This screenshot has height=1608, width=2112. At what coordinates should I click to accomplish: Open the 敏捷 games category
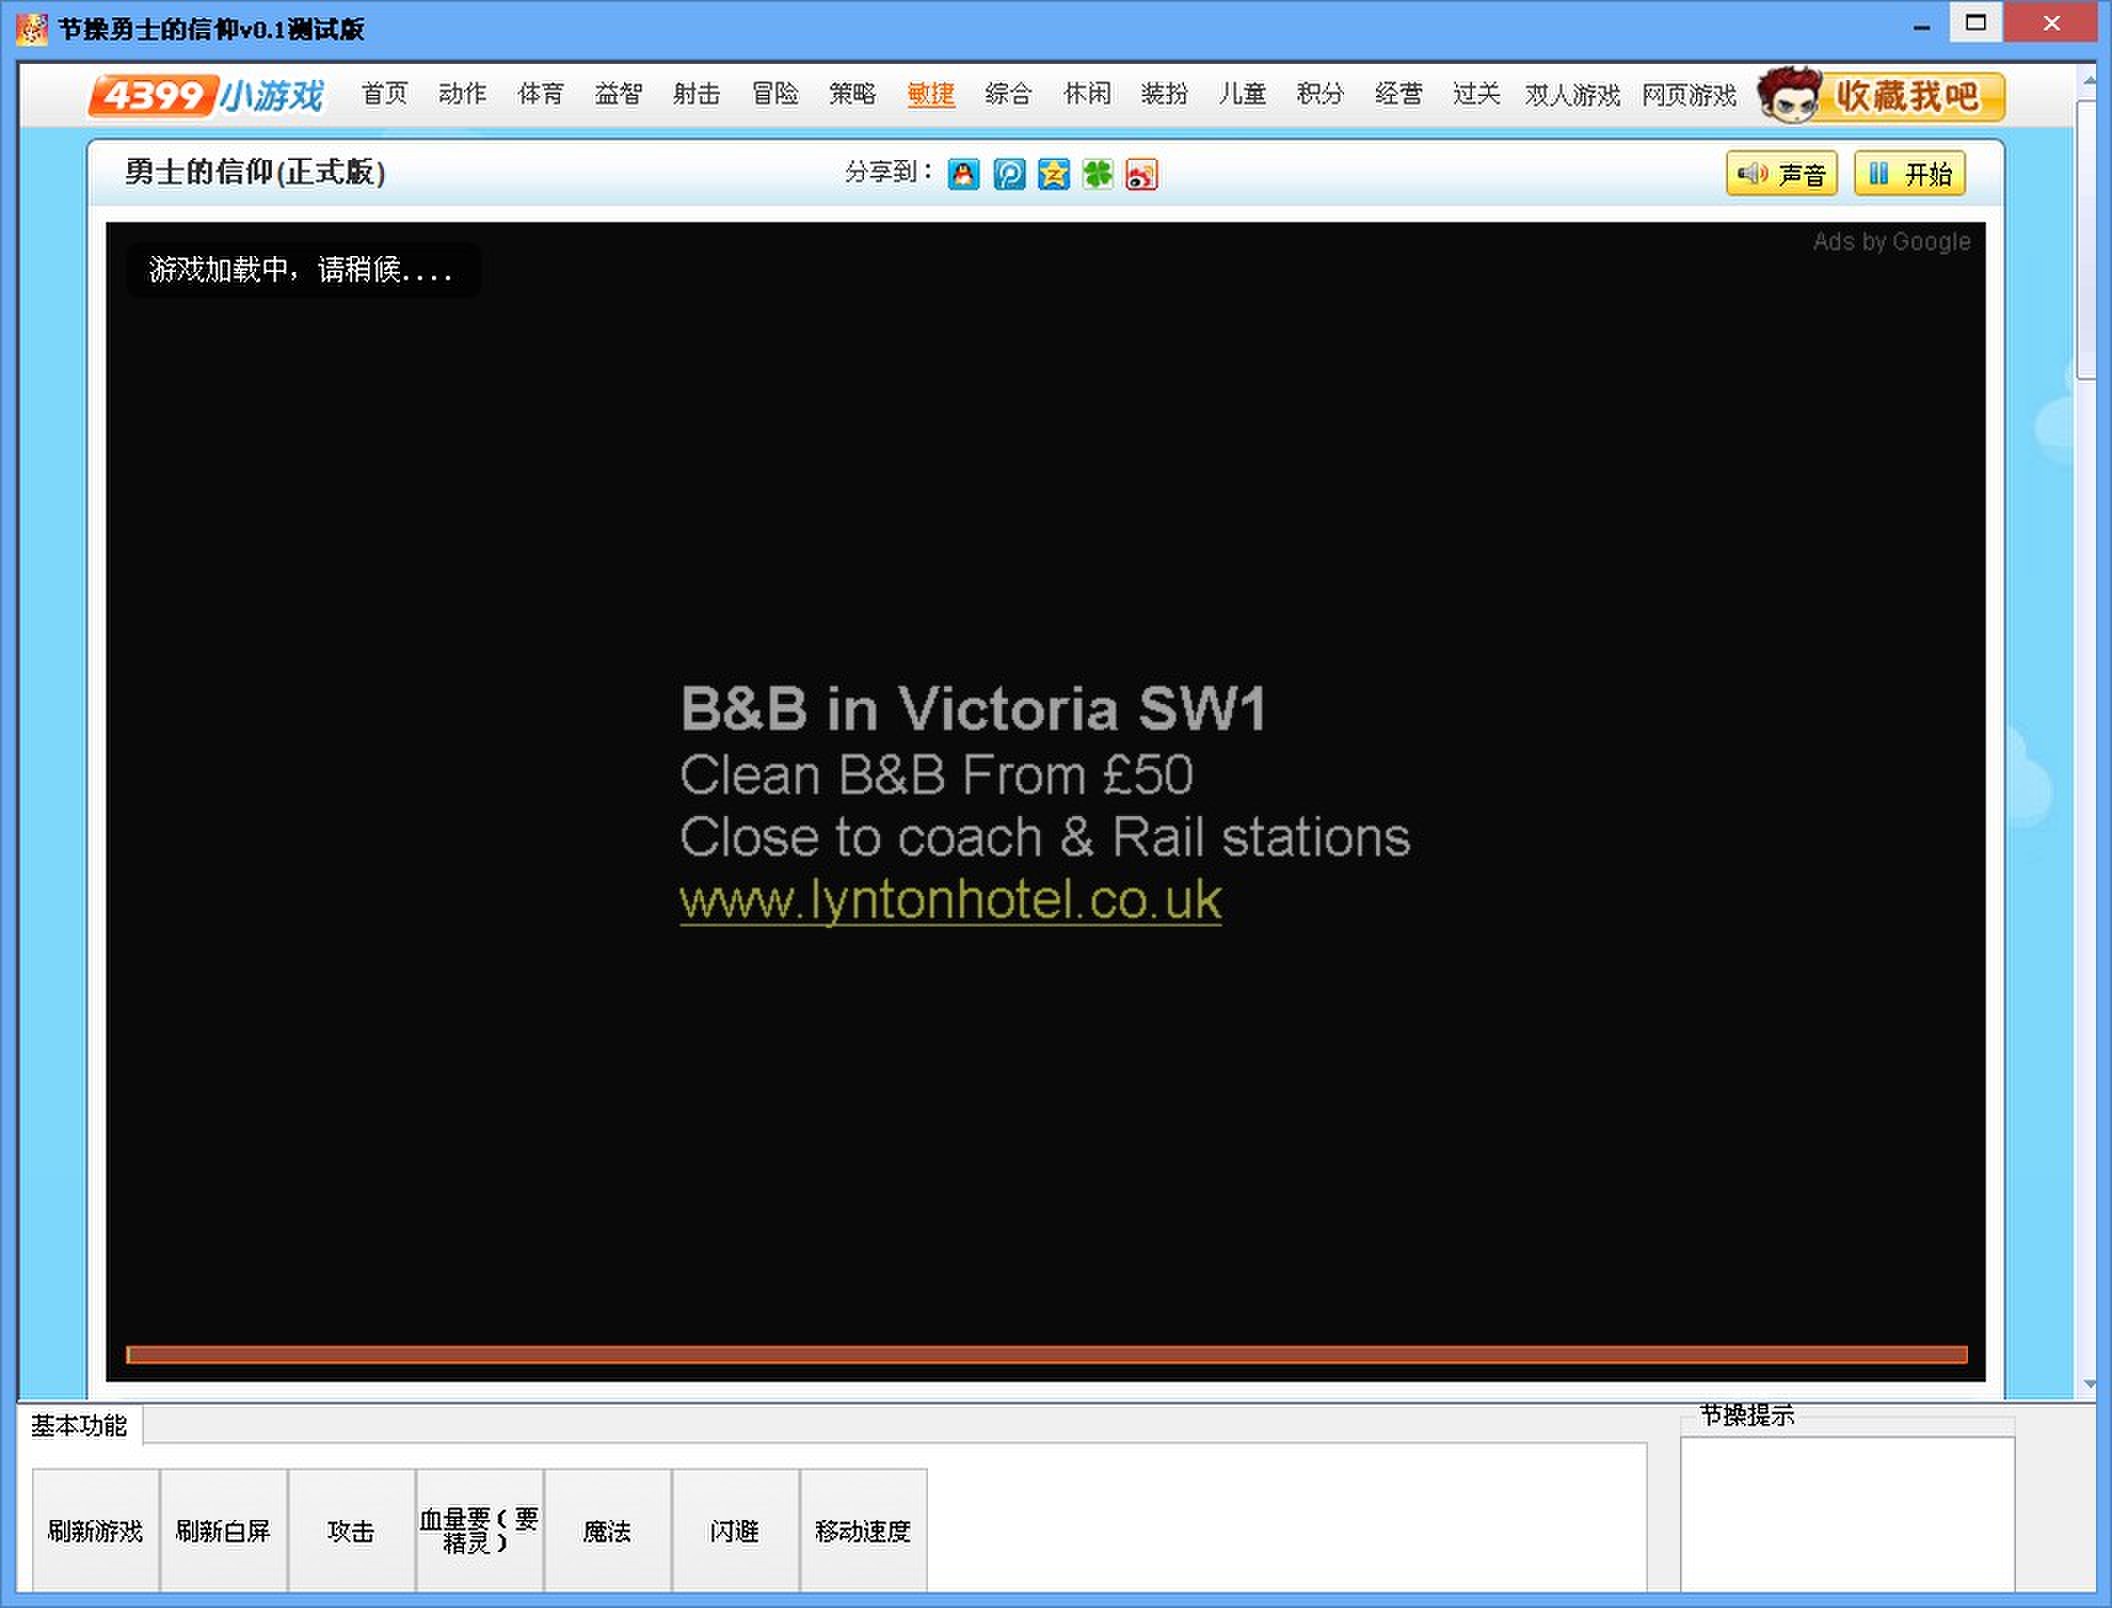coord(930,94)
